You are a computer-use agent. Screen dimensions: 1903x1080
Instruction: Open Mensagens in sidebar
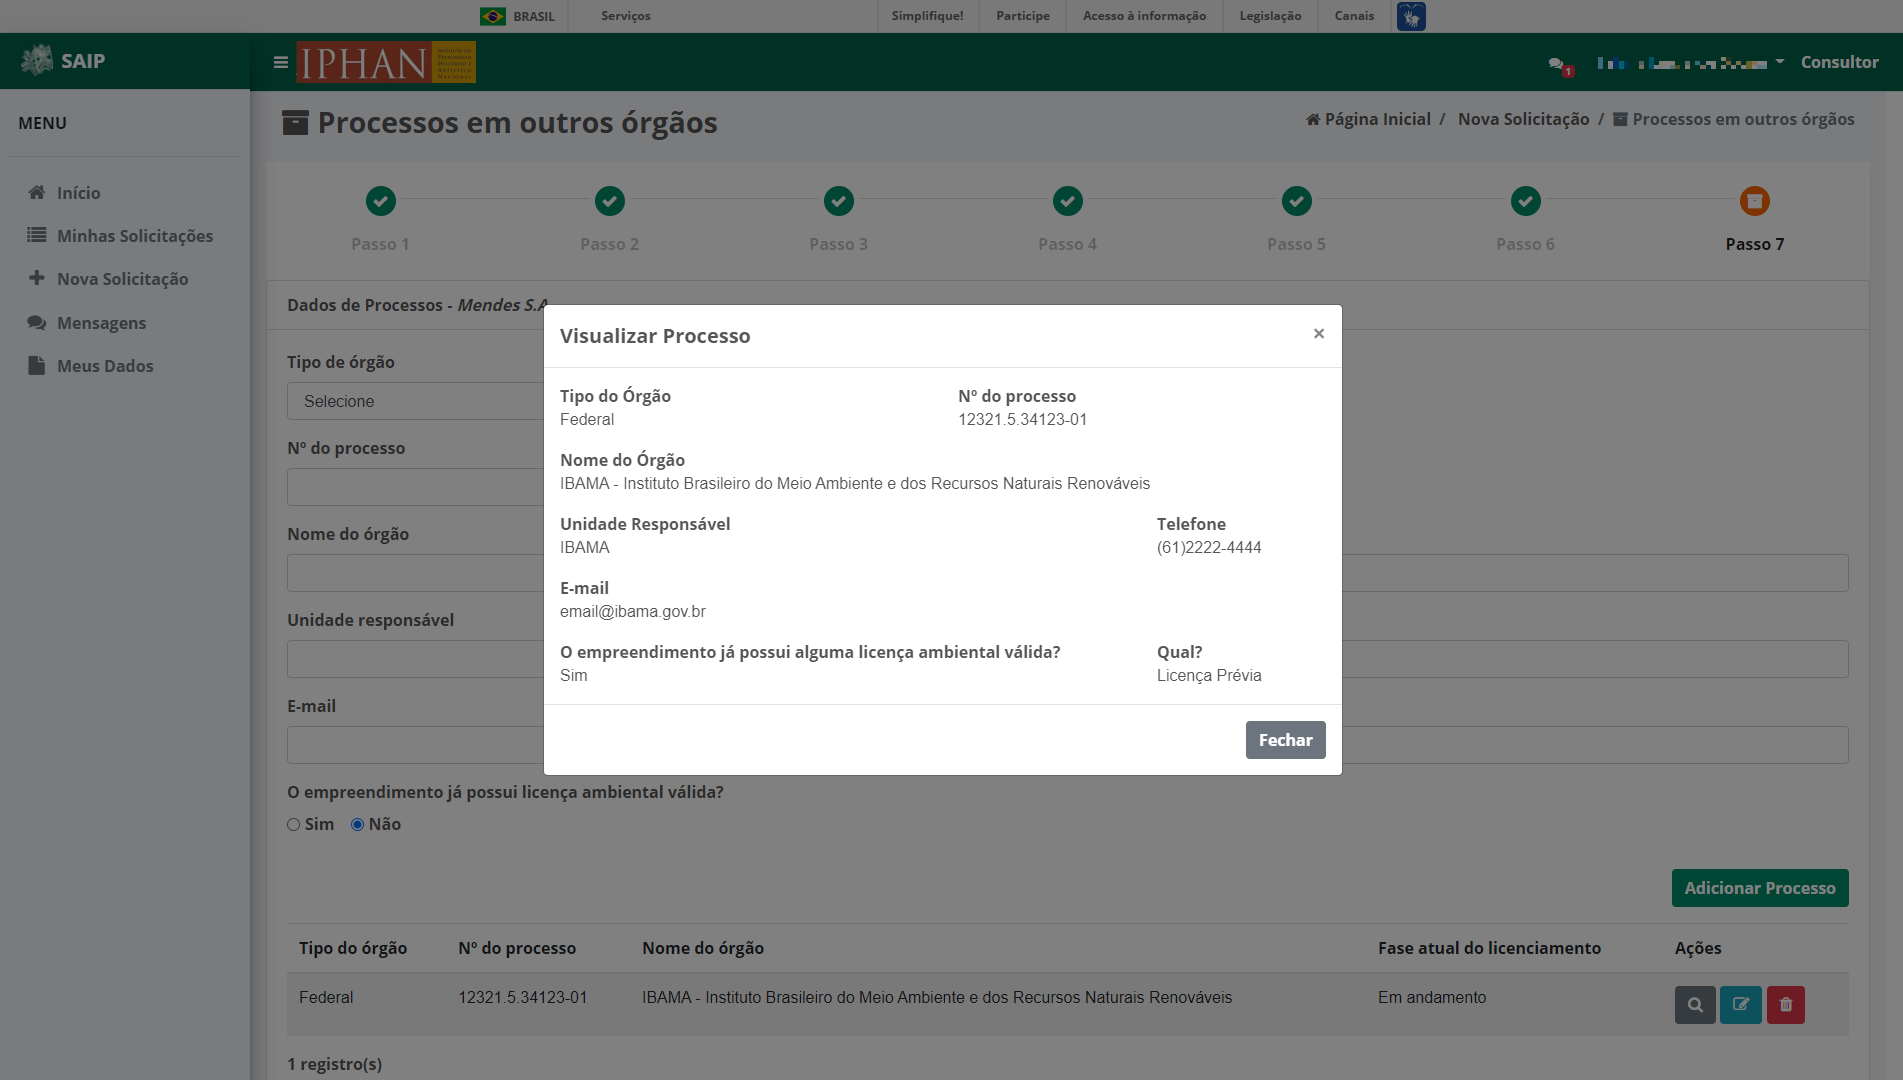(101, 323)
